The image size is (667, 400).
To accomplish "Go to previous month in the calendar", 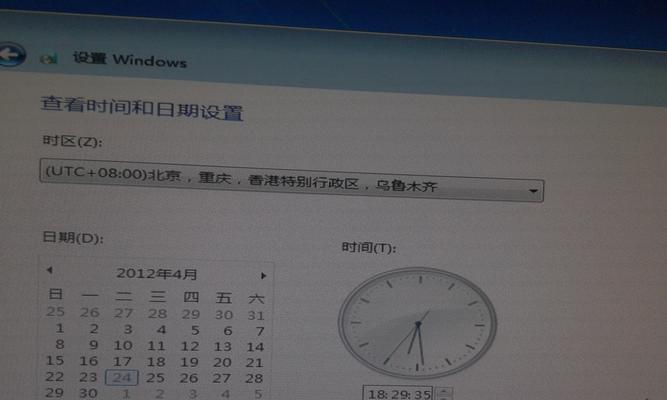I will coord(49,270).
